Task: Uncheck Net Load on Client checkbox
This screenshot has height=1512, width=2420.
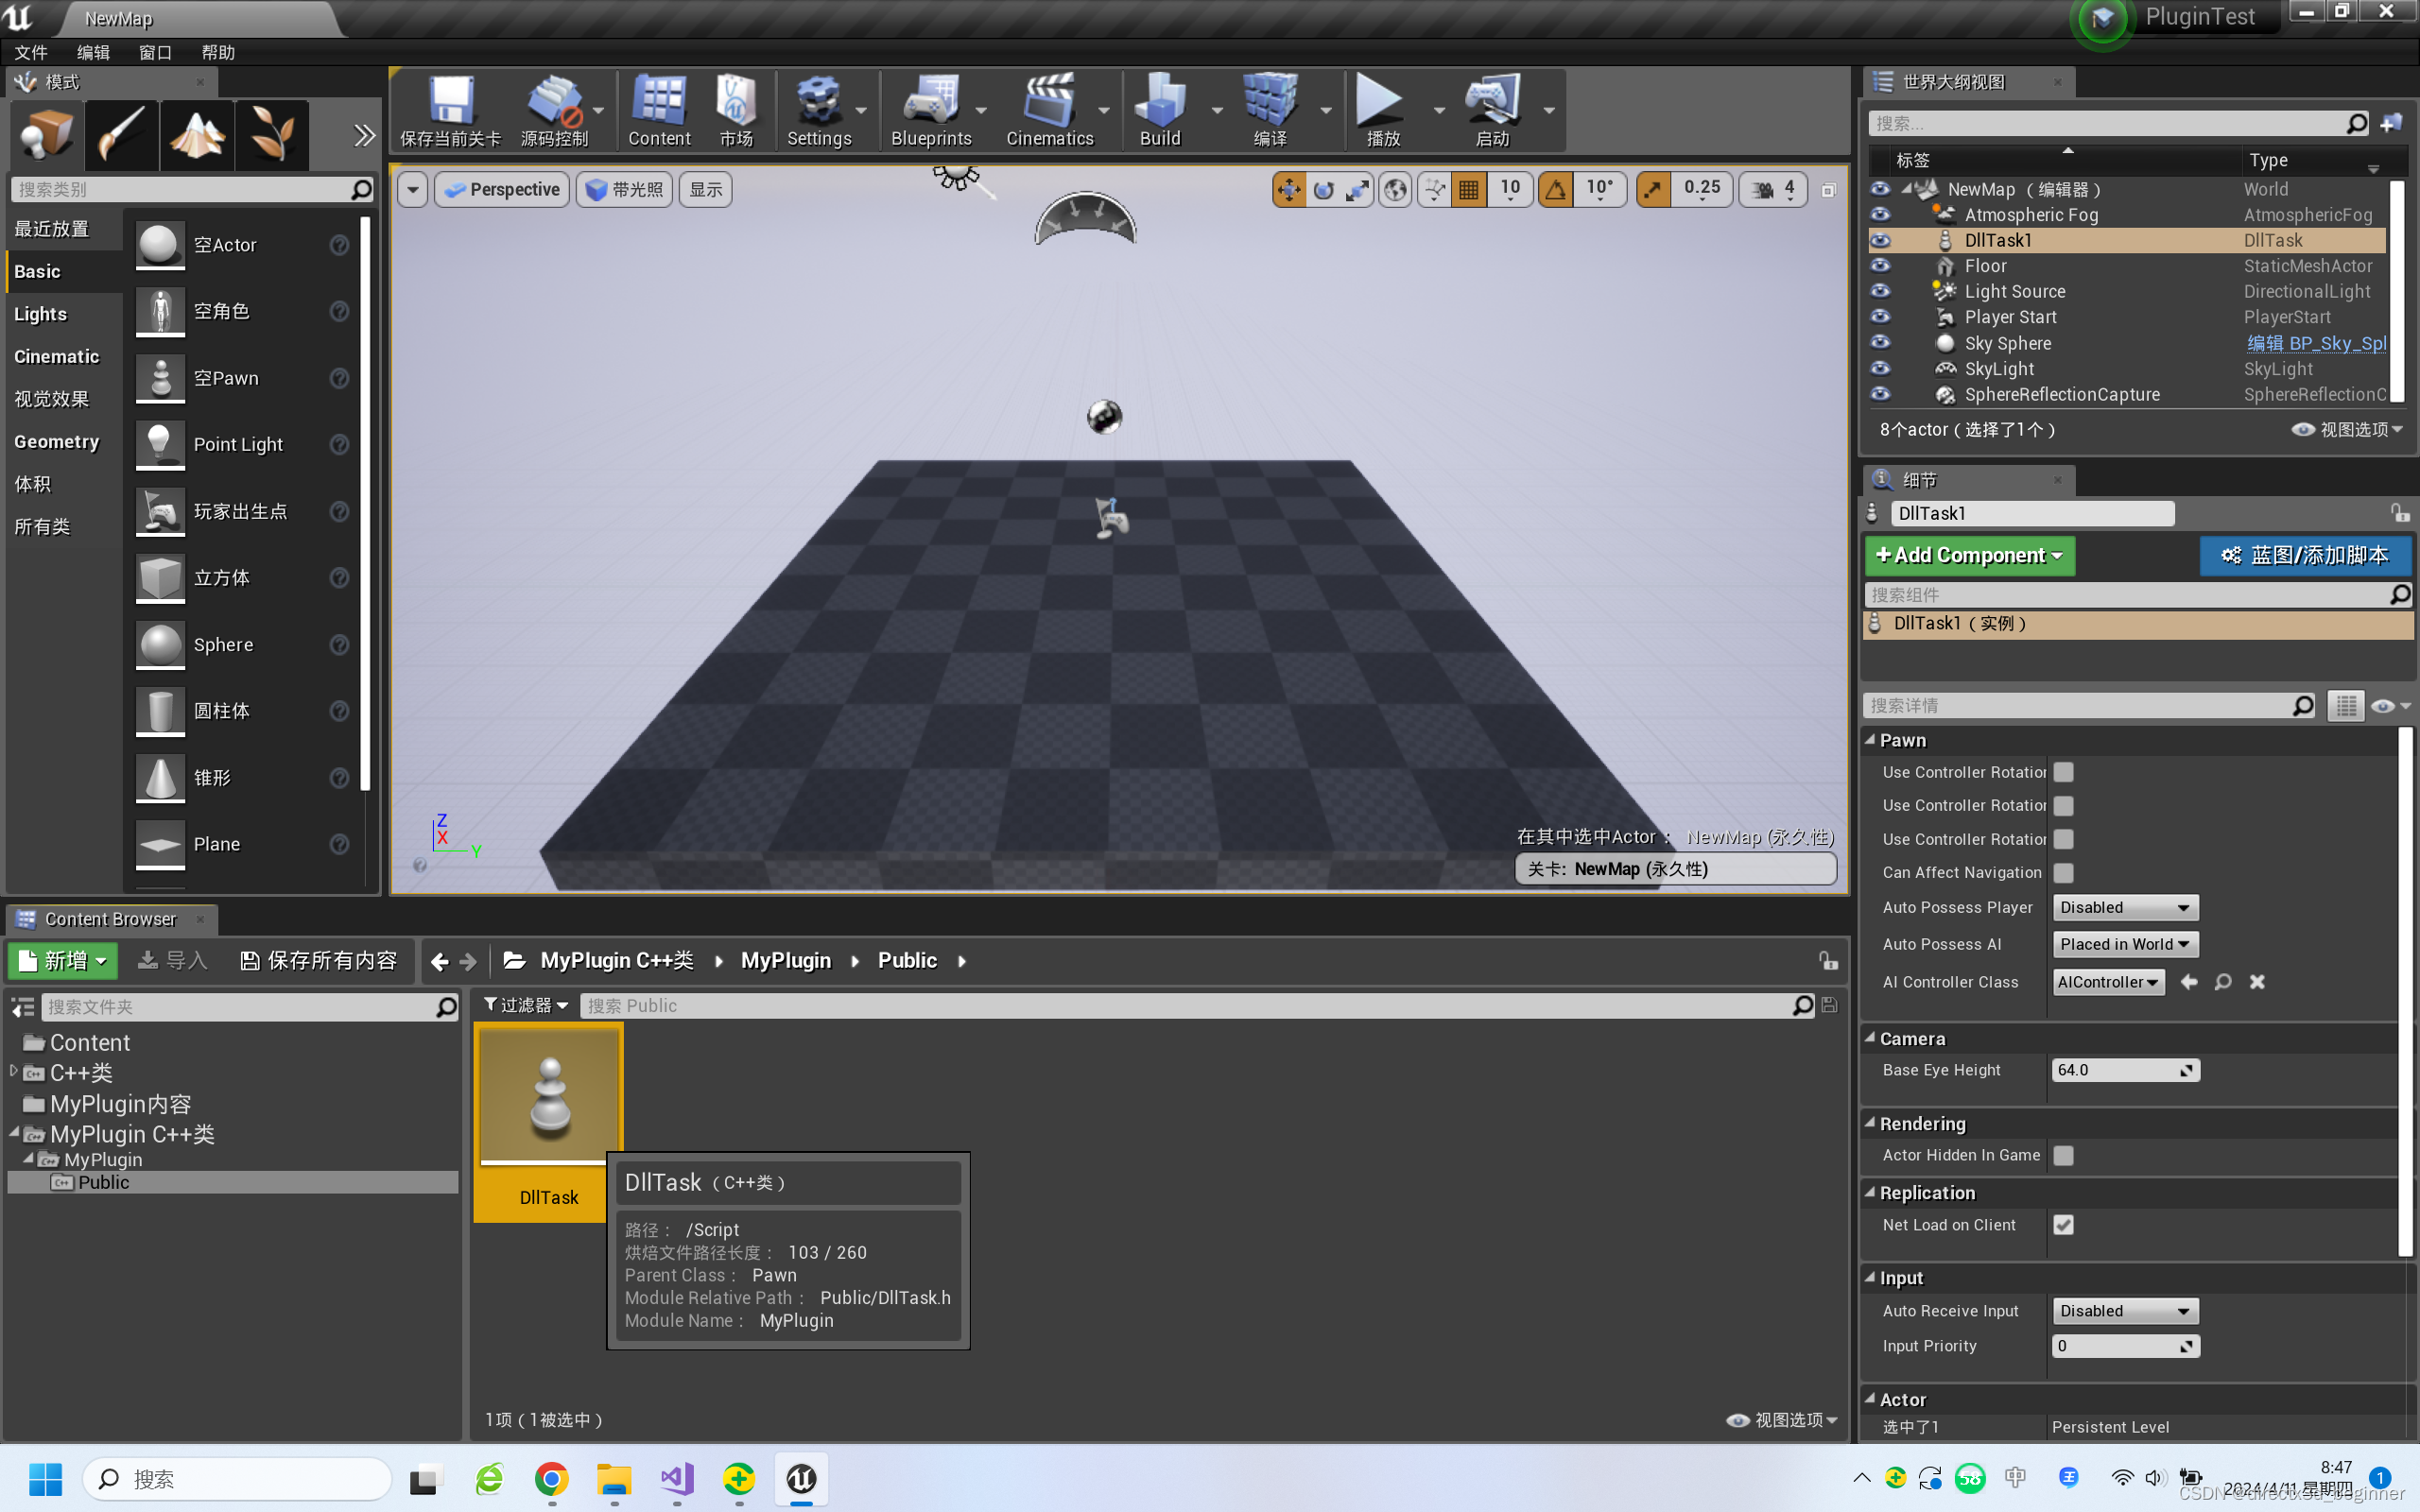Action: coord(2063,1225)
